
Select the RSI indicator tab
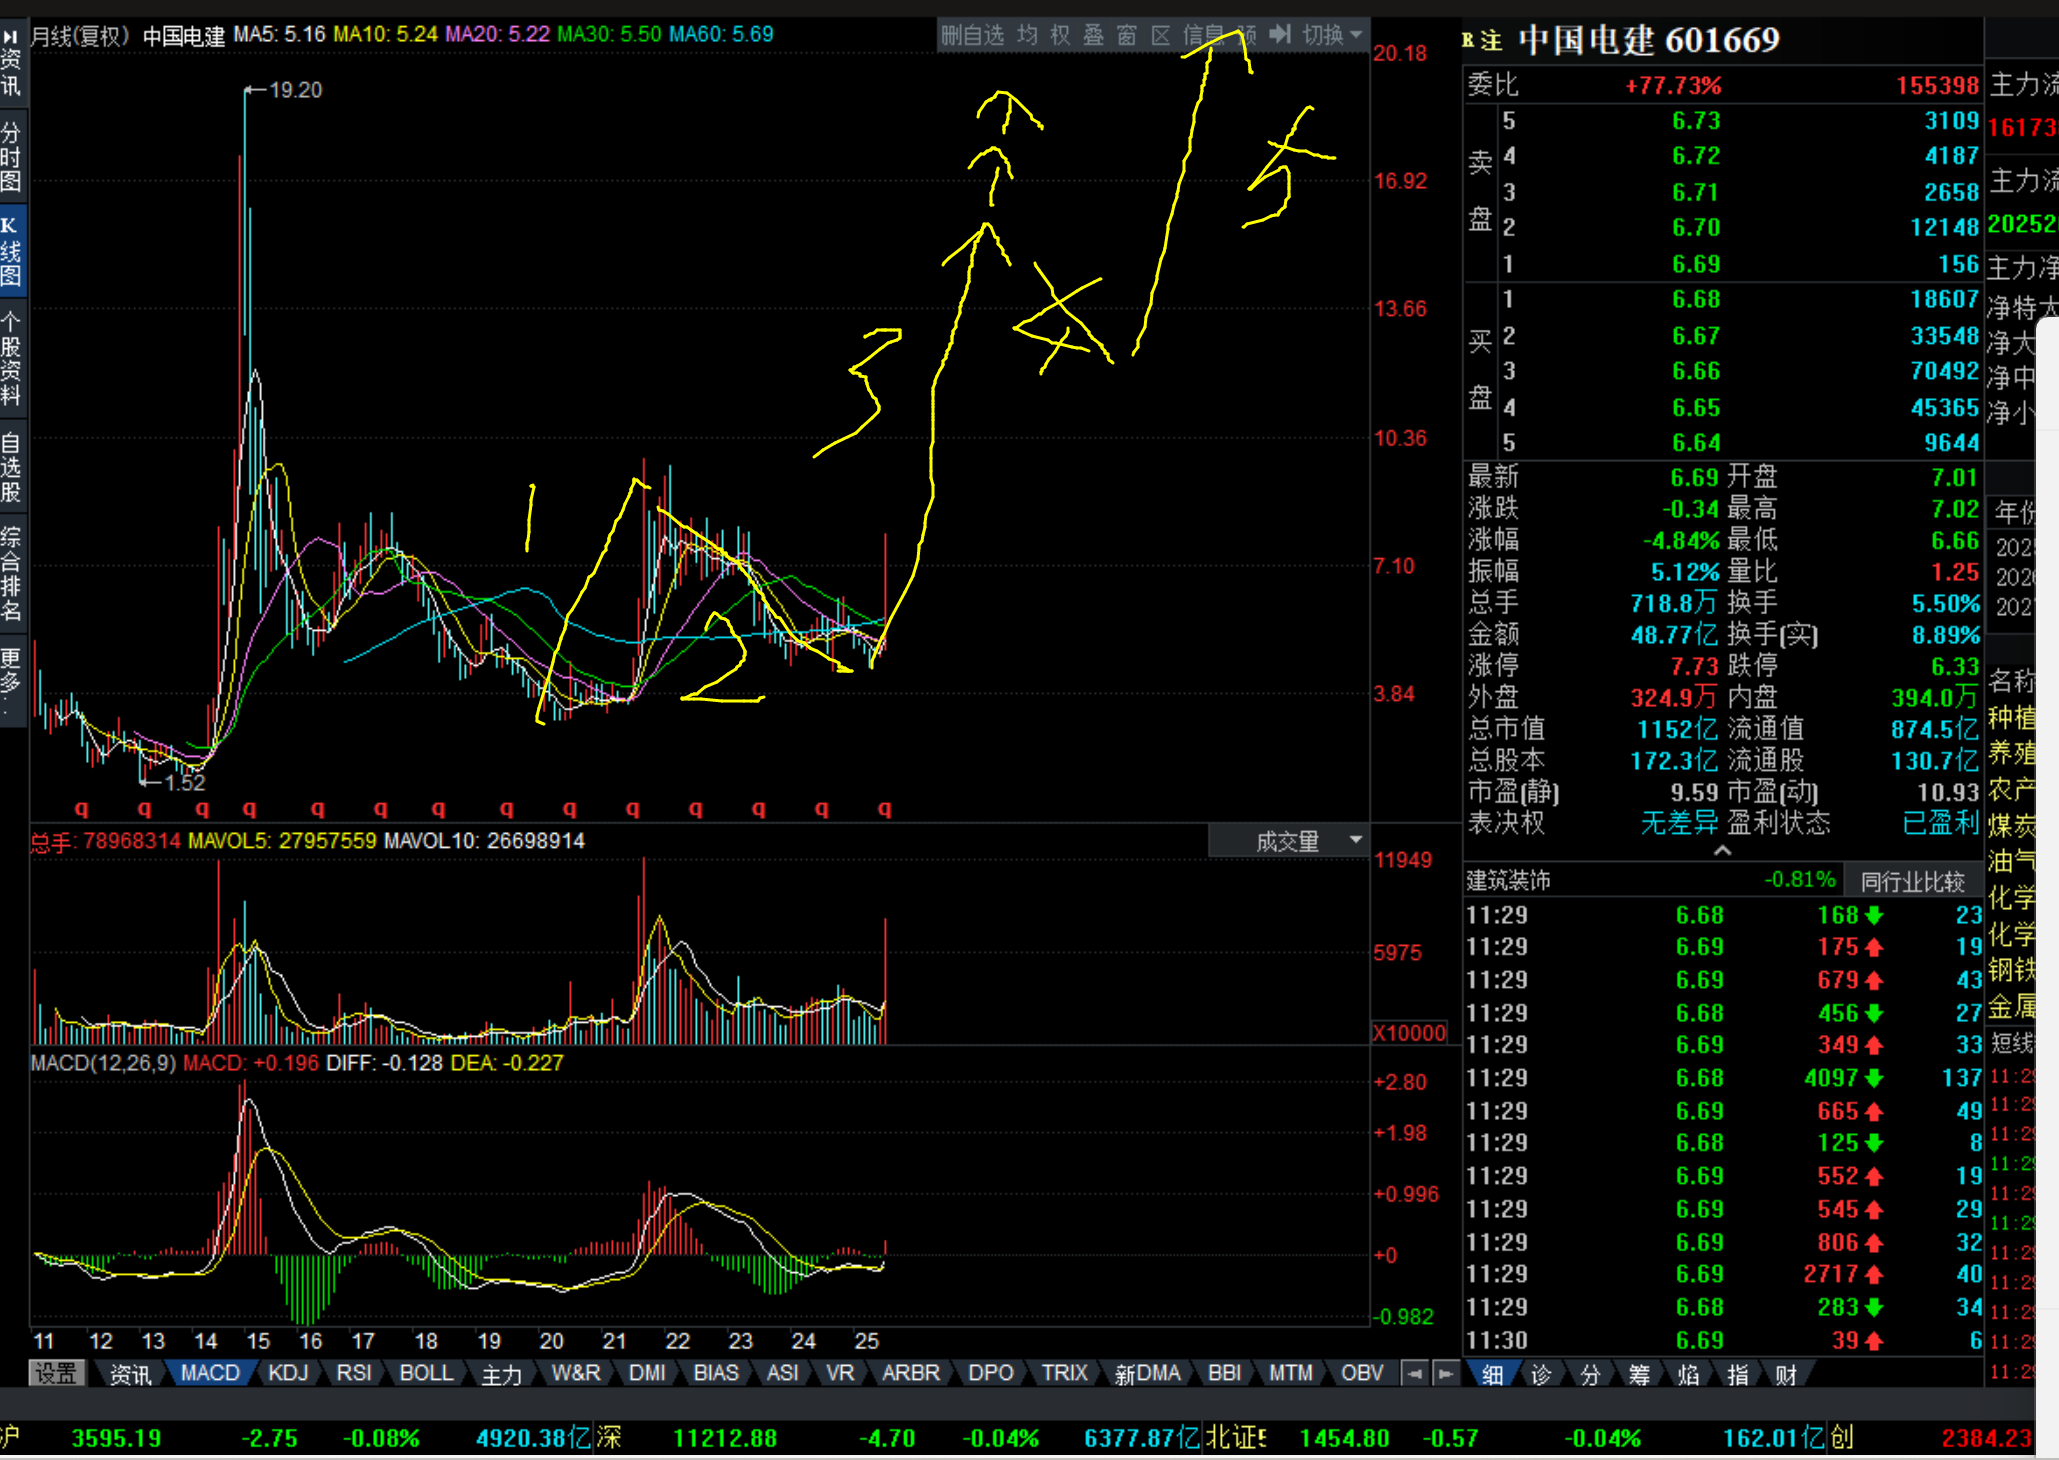coord(354,1373)
